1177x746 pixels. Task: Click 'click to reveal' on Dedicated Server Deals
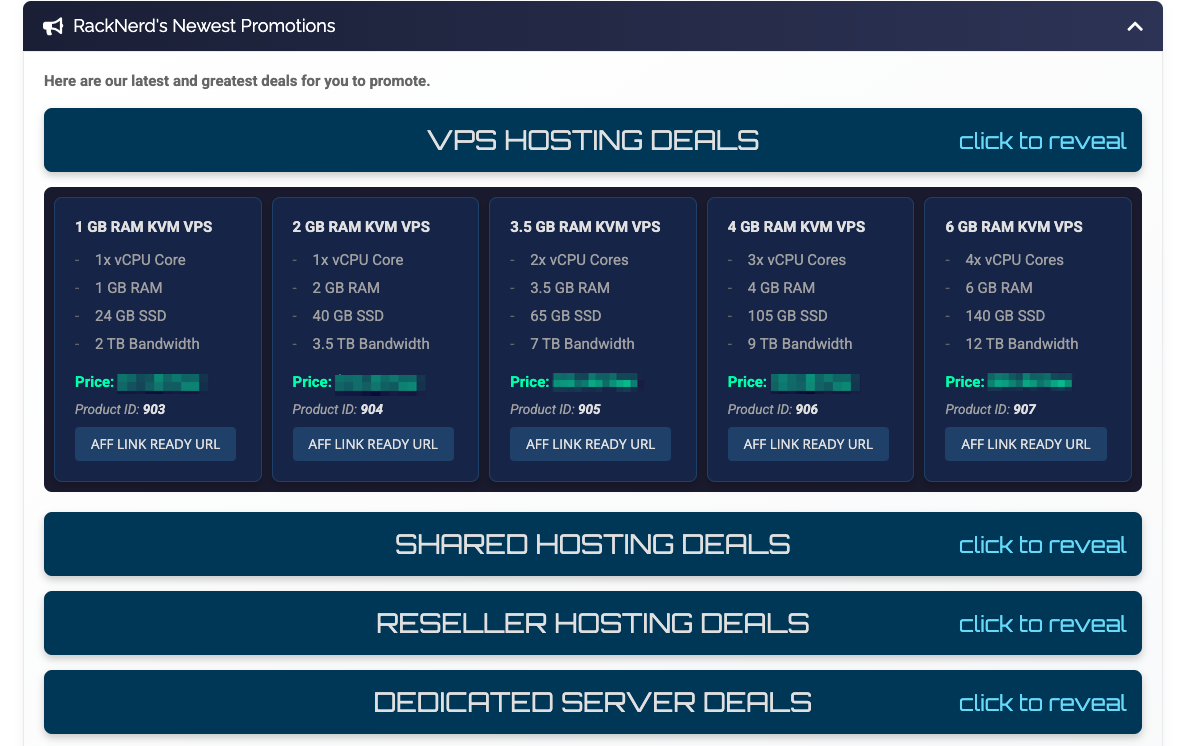[x=1042, y=702]
